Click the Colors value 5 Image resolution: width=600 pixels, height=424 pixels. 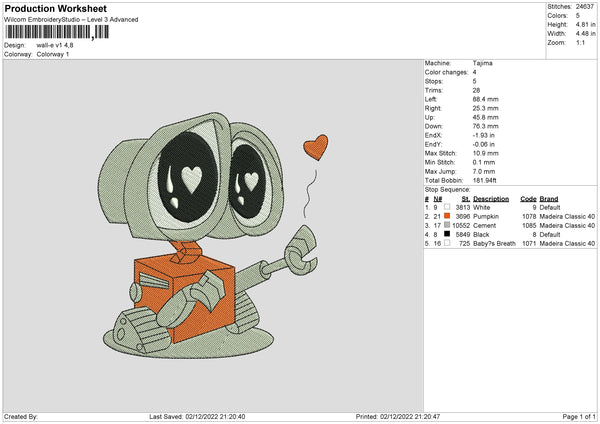pyautogui.click(x=578, y=16)
